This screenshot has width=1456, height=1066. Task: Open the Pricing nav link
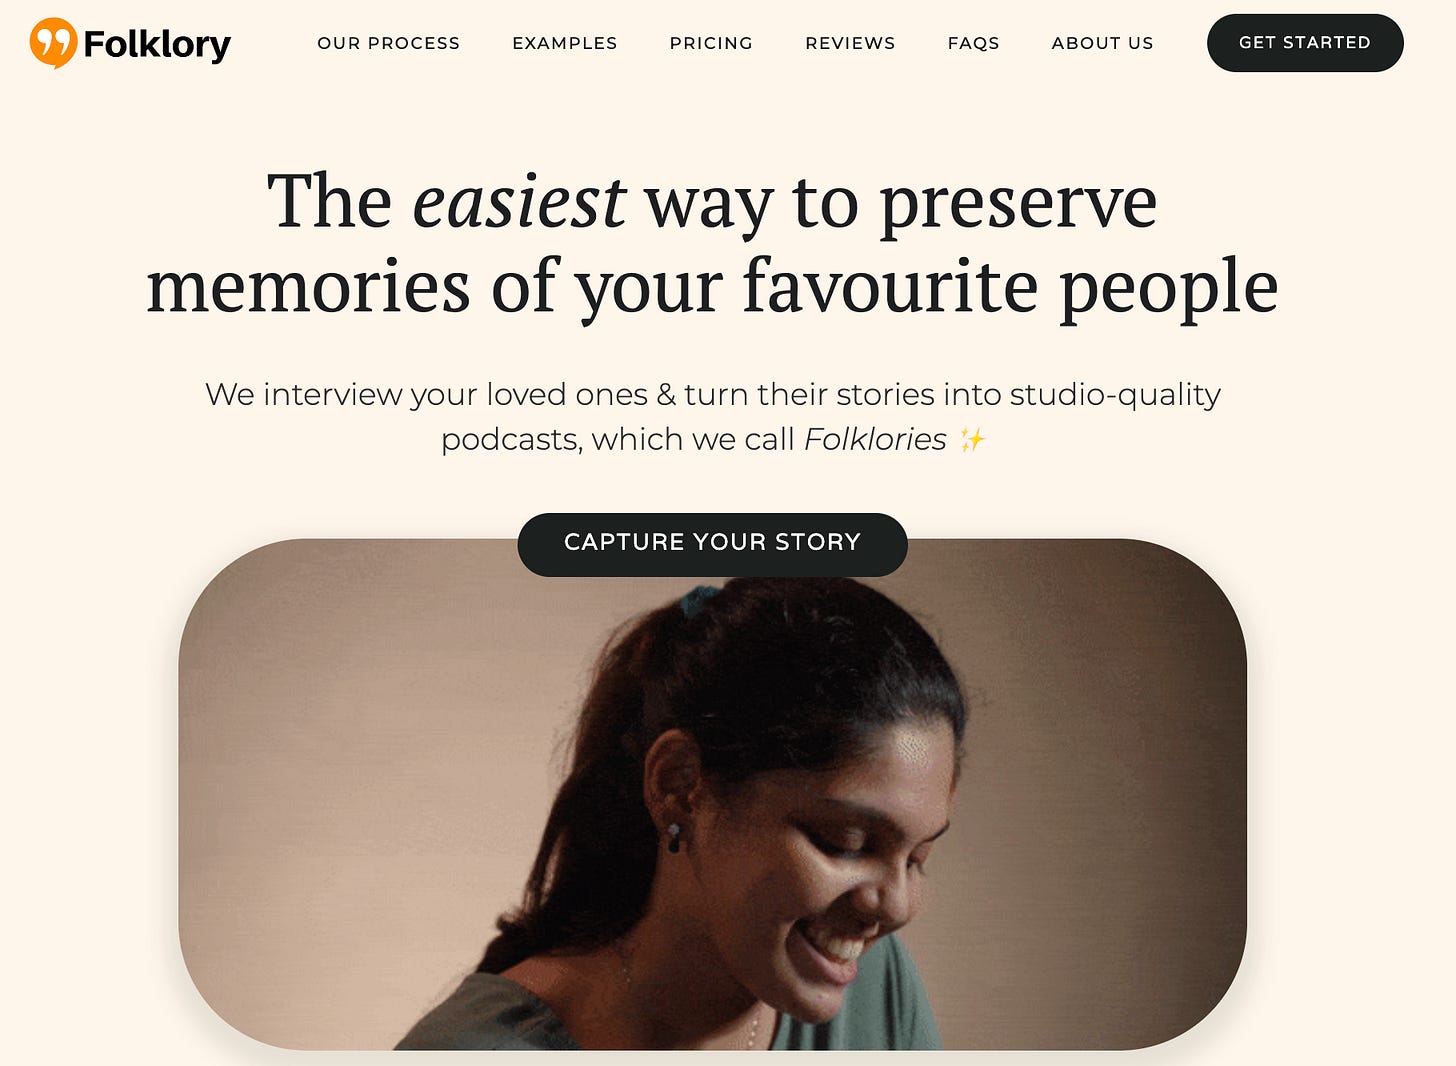point(711,43)
